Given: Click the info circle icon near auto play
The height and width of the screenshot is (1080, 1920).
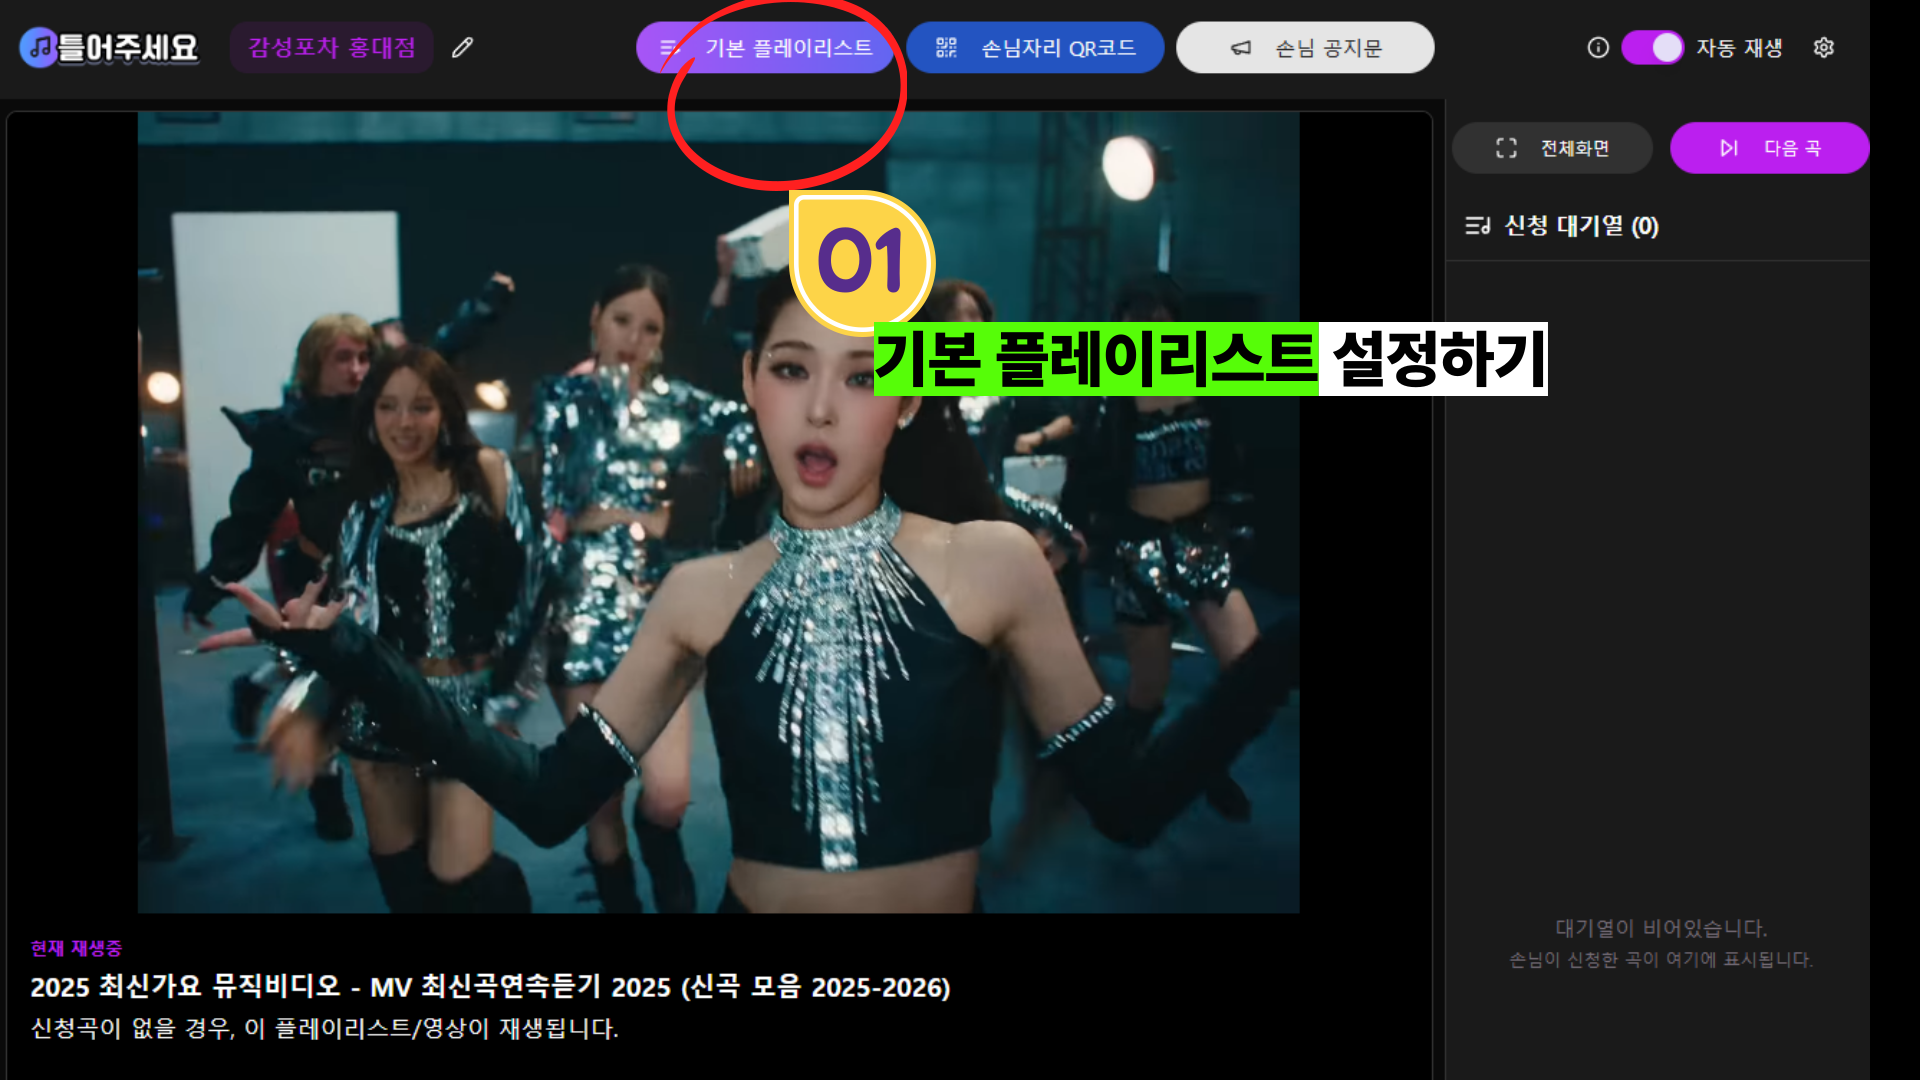Looking at the screenshot, I should coord(1598,47).
